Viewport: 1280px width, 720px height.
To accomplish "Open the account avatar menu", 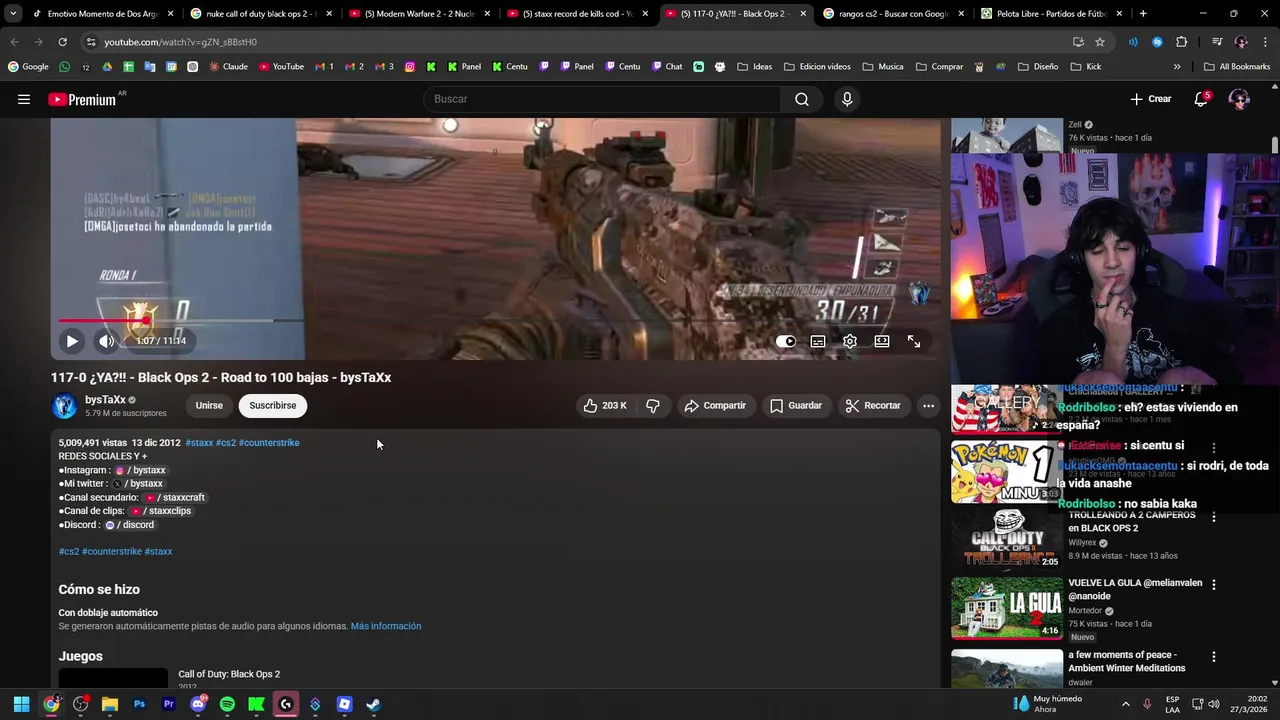I will (1239, 99).
